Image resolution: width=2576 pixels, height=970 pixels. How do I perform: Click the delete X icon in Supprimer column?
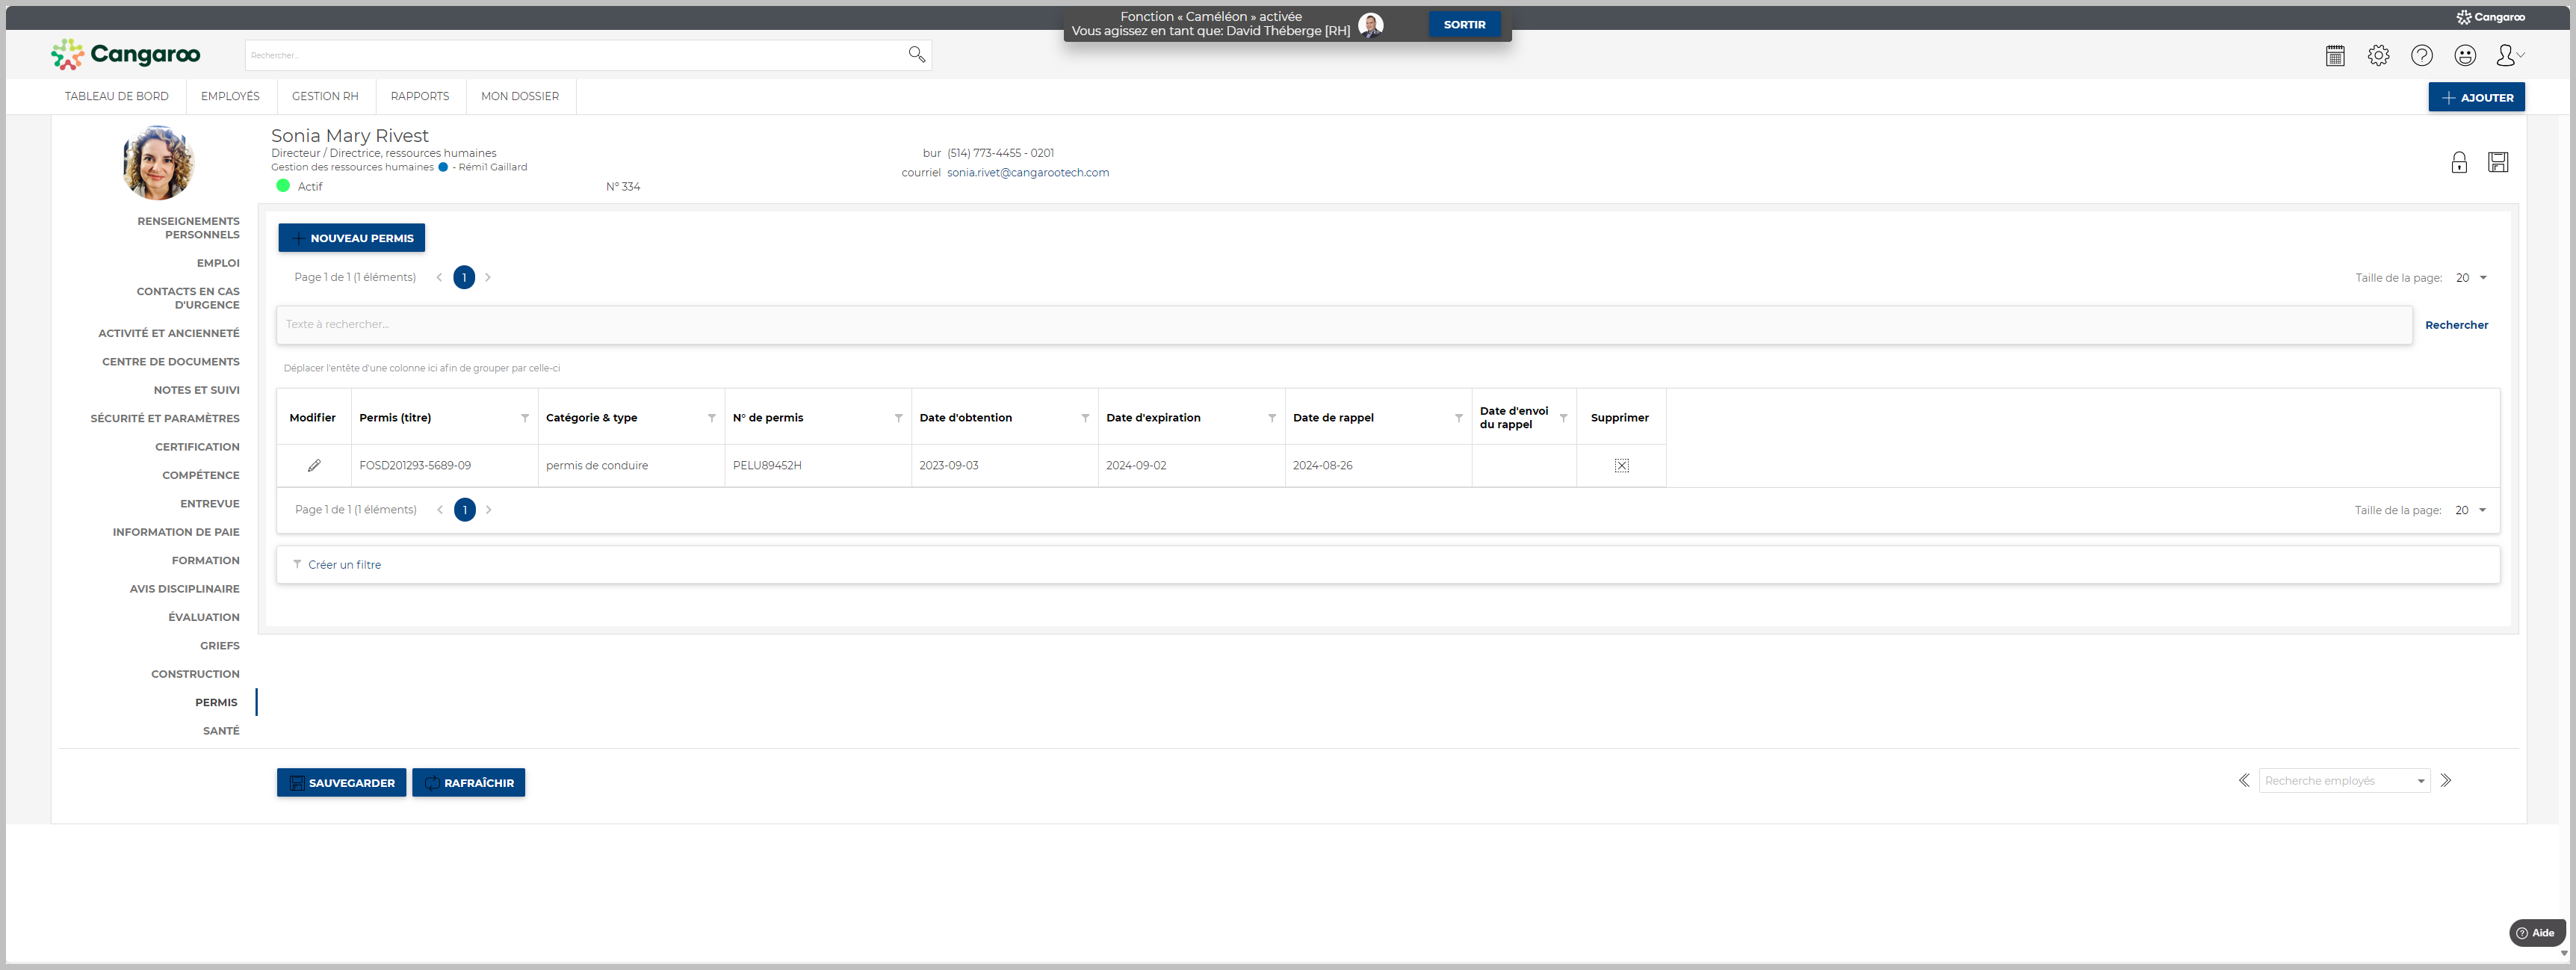pyautogui.click(x=1621, y=465)
